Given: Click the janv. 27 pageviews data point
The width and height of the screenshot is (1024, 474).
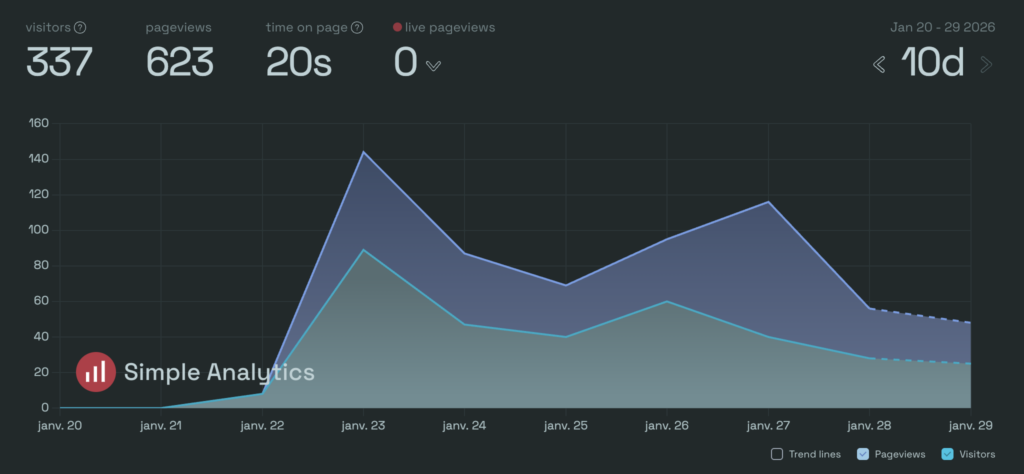Looking at the screenshot, I should click(x=768, y=202).
